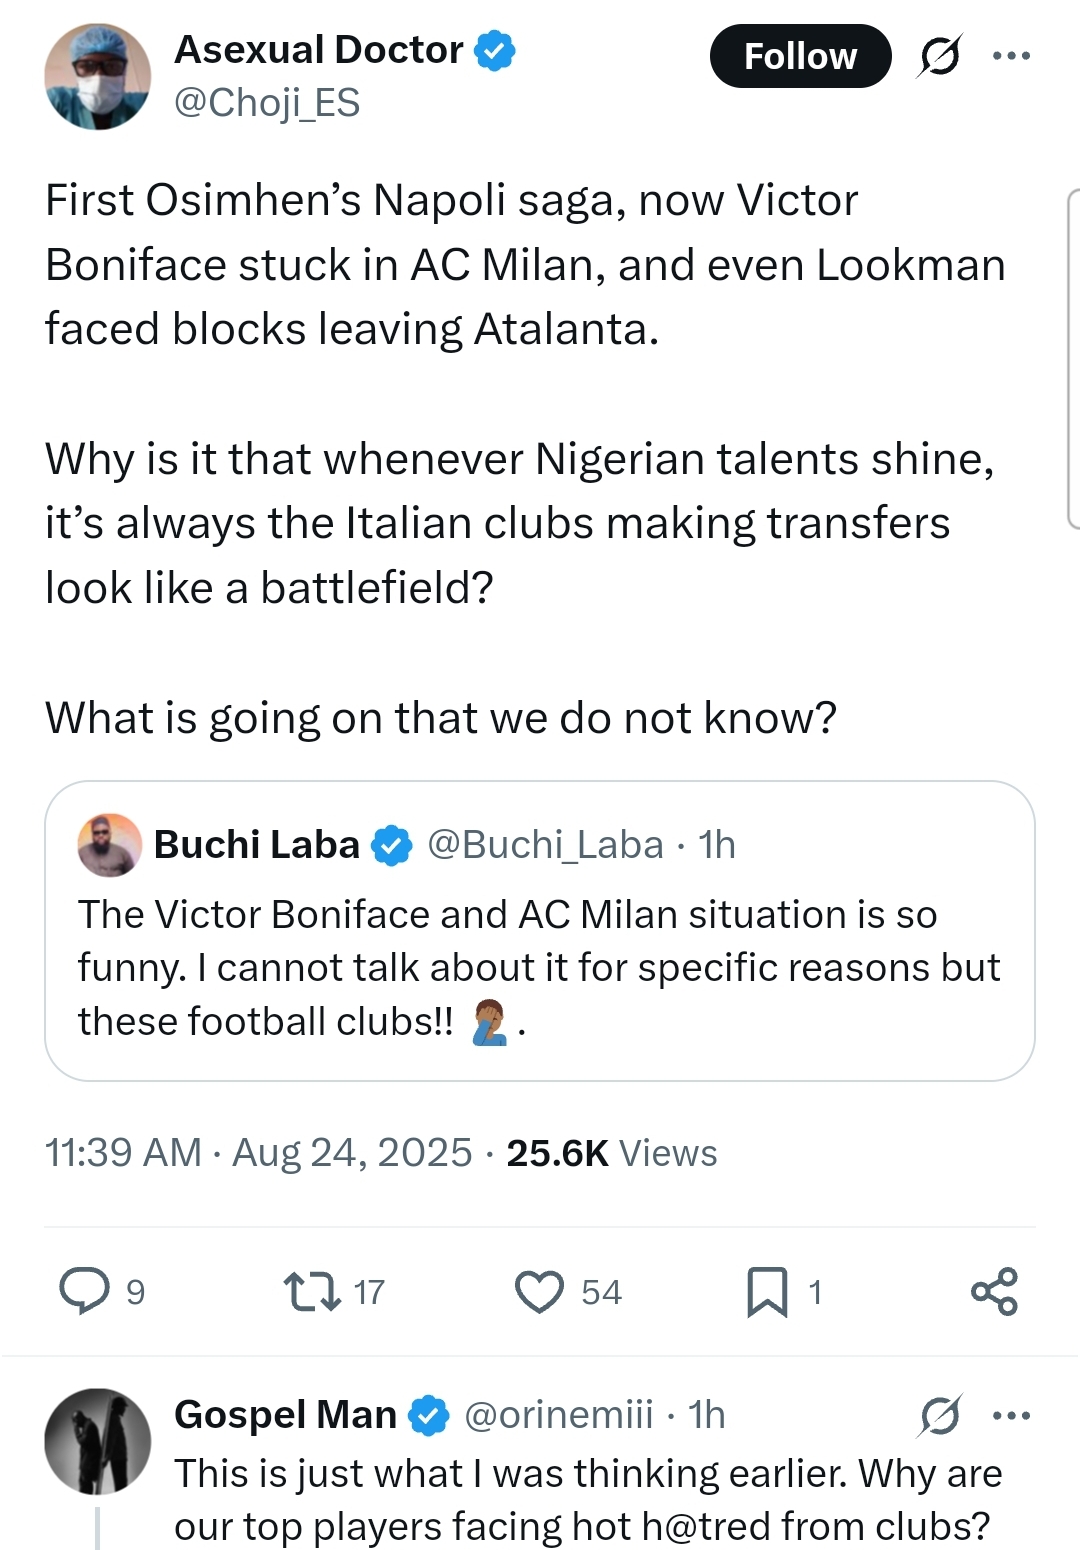Click Asexual Doctor's verified badge
This screenshot has width=1080, height=1550.
pos(495,50)
